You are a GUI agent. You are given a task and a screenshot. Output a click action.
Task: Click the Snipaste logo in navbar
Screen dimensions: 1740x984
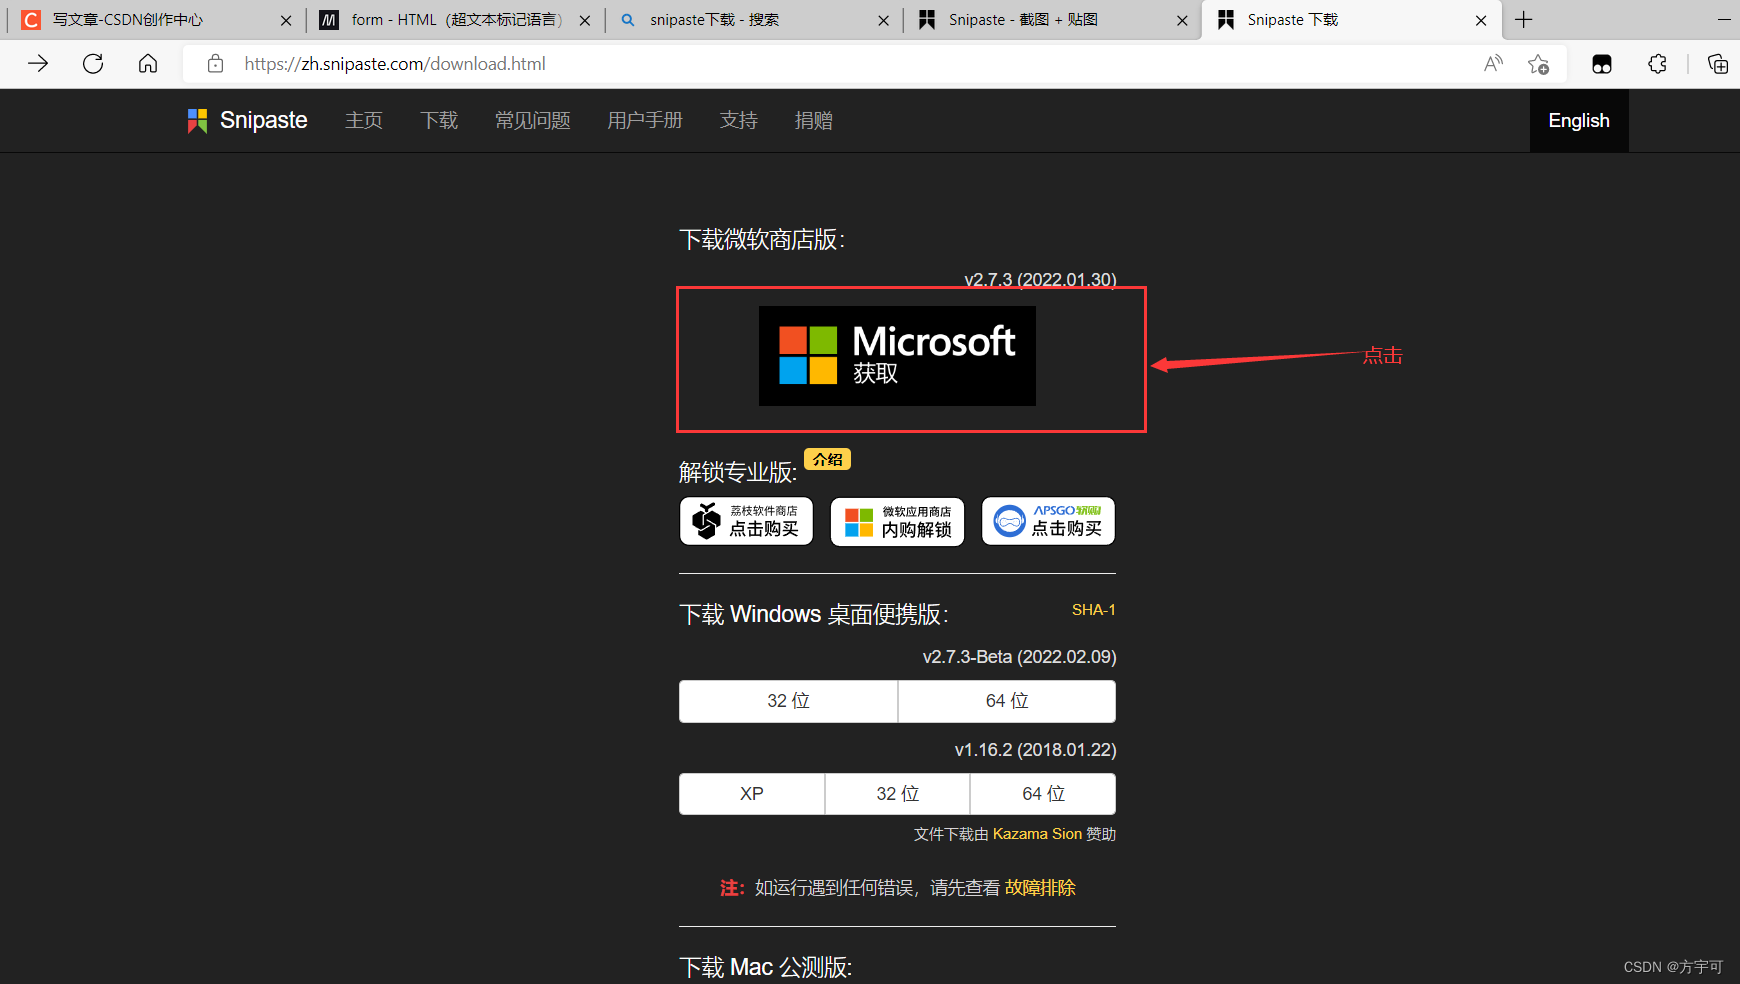(x=247, y=121)
